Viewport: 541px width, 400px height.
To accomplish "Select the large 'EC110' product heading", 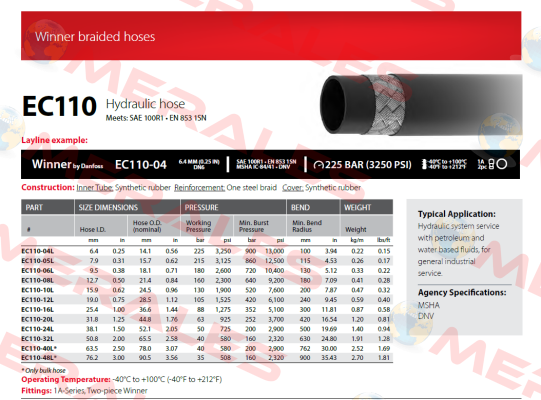I will (59, 106).
